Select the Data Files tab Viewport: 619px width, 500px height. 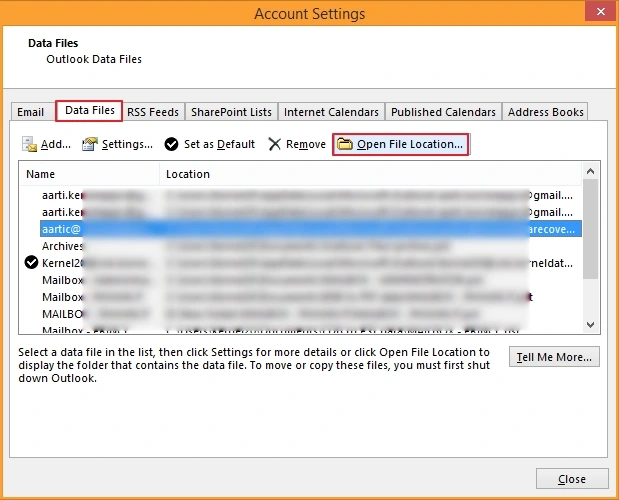click(x=89, y=110)
